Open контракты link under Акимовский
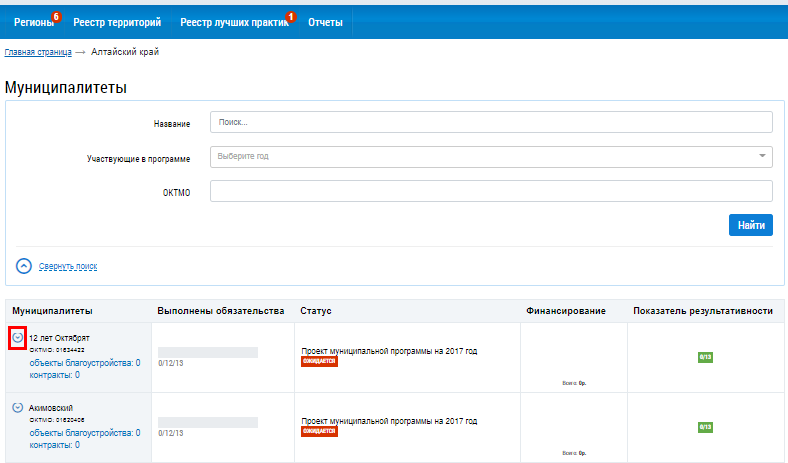788x463 pixels. pyautogui.click(x=54, y=444)
